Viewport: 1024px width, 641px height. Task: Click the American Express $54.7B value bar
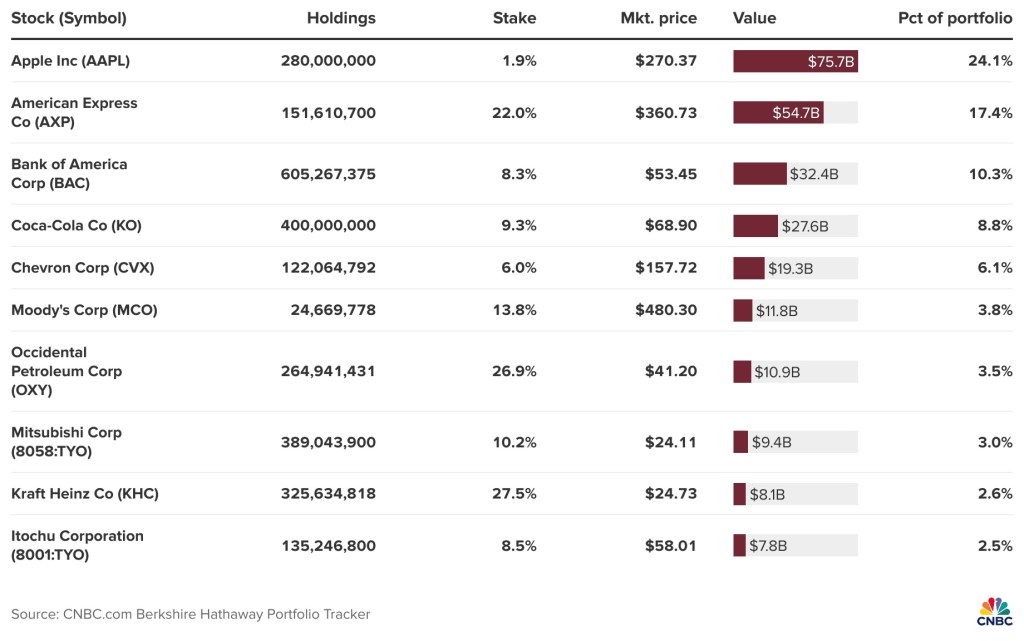pyautogui.click(x=778, y=113)
